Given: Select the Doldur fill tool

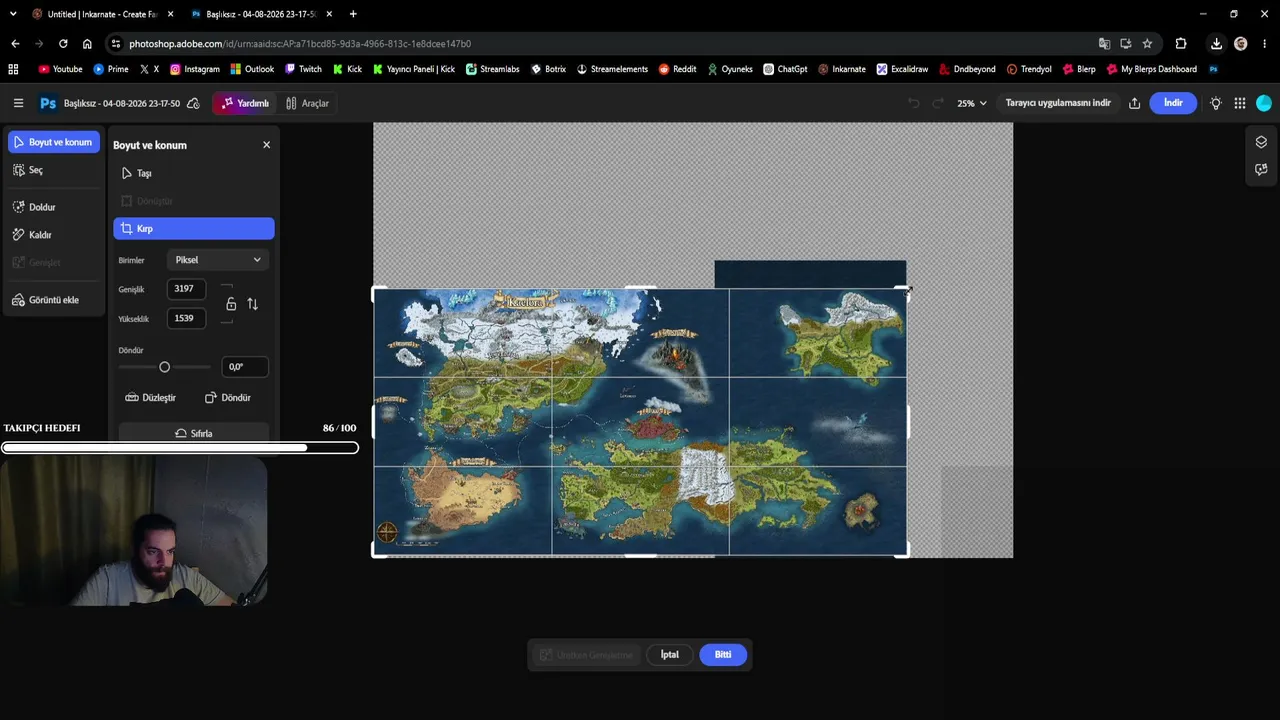Looking at the screenshot, I should pyautogui.click(x=54, y=207).
